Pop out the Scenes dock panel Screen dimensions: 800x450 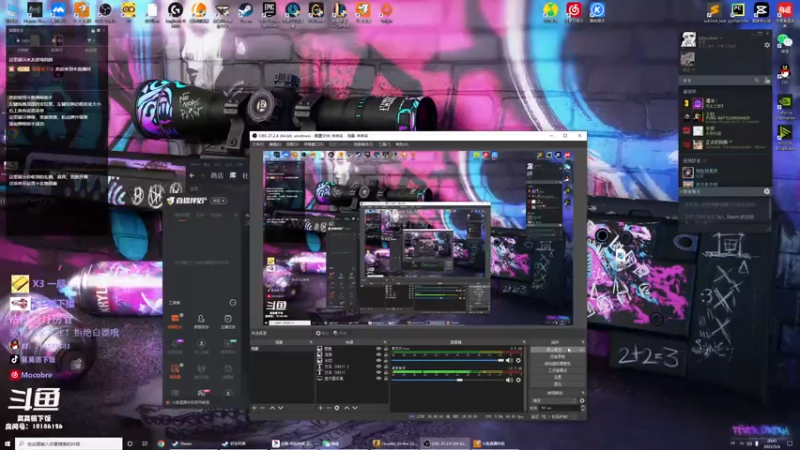(311, 342)
